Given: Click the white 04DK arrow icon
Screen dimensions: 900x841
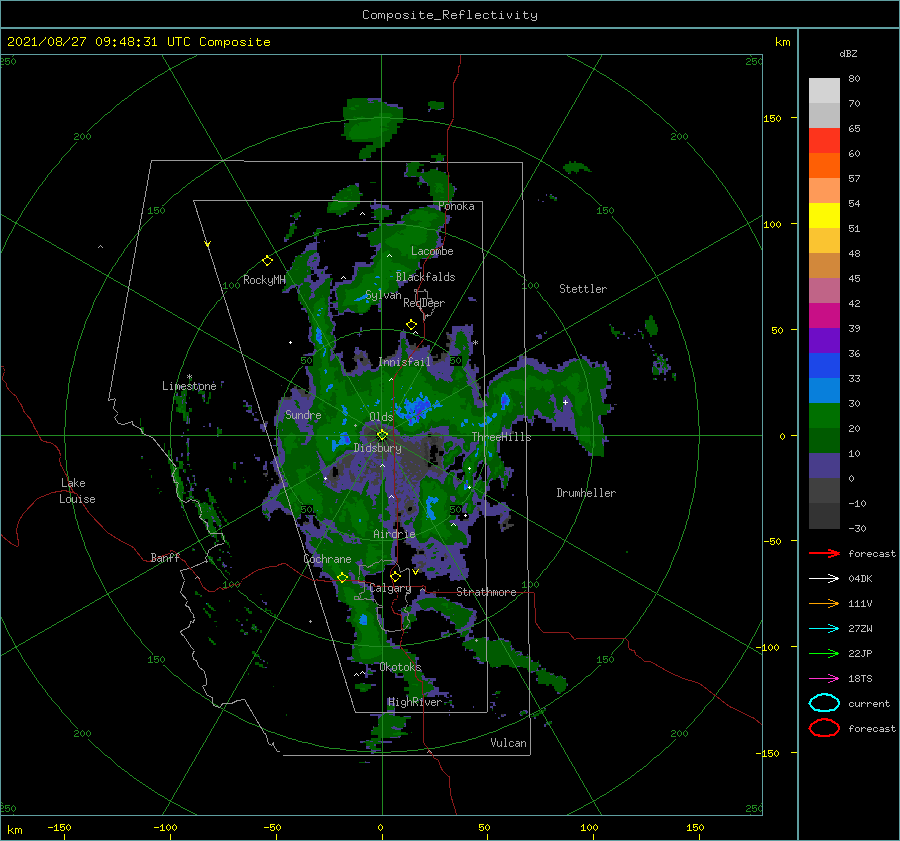Looking at the screenshot, I should (824, 579).
